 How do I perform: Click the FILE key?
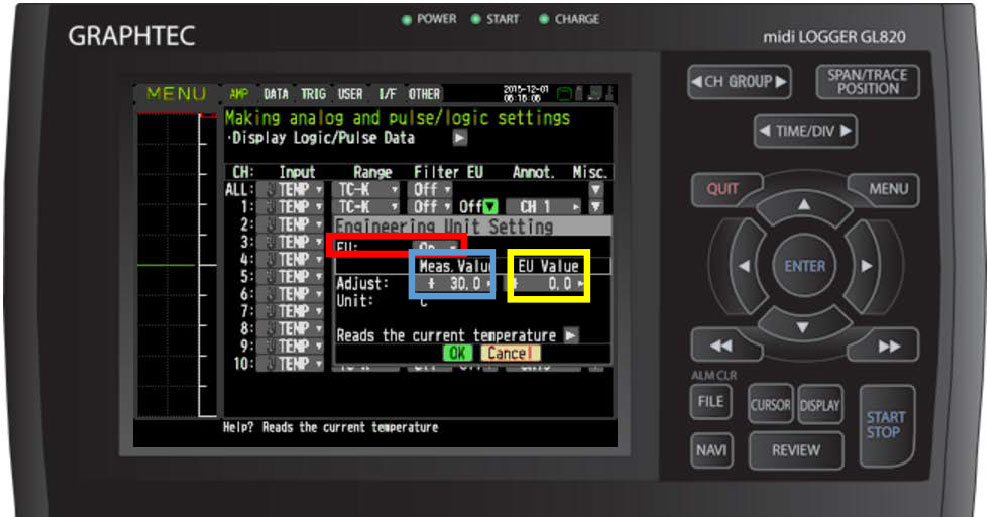click(710, 401)
